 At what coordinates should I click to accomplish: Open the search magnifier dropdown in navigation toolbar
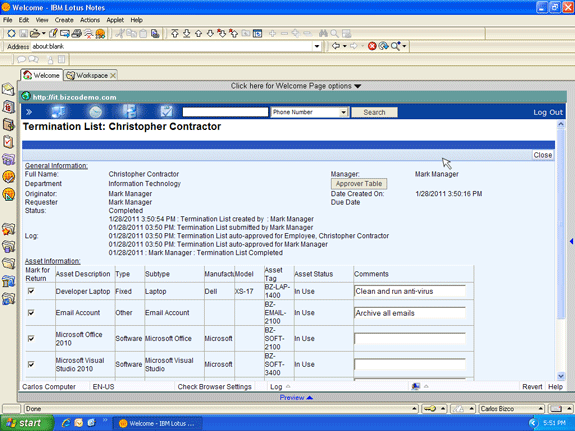click(x=404, y=46)
